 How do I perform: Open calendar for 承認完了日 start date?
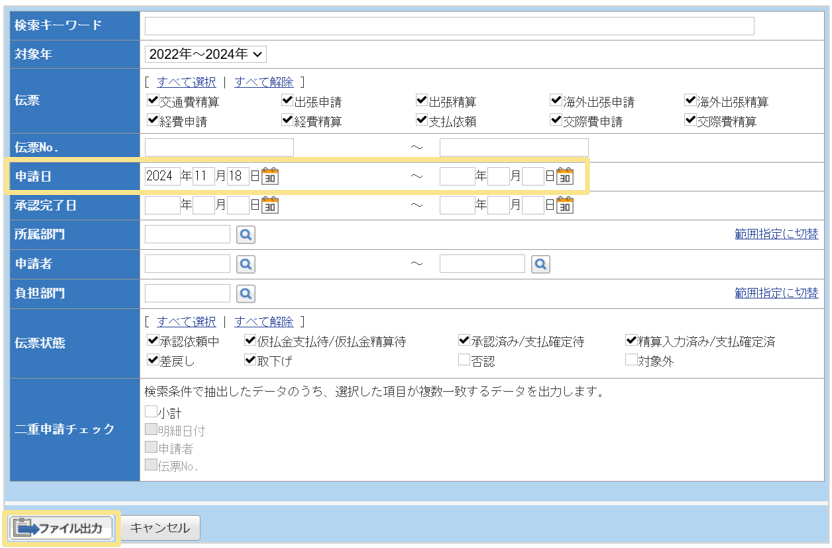click(x=270, y=206)
